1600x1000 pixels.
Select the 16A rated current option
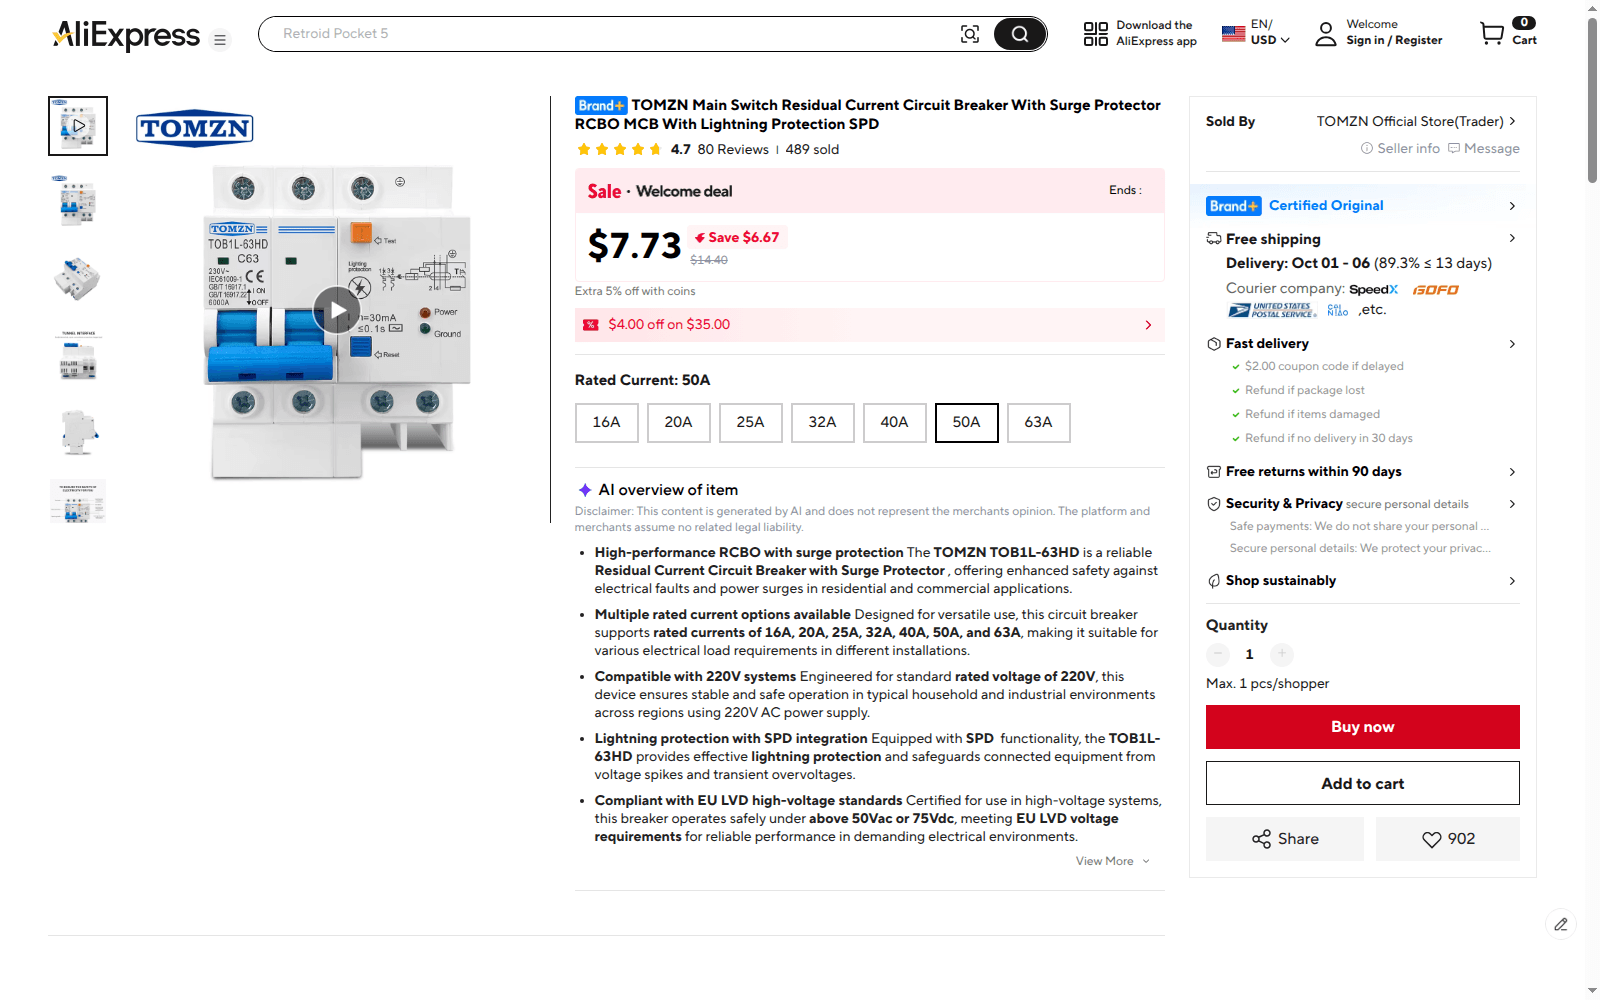pyautogui.click(x=606, y=422)
